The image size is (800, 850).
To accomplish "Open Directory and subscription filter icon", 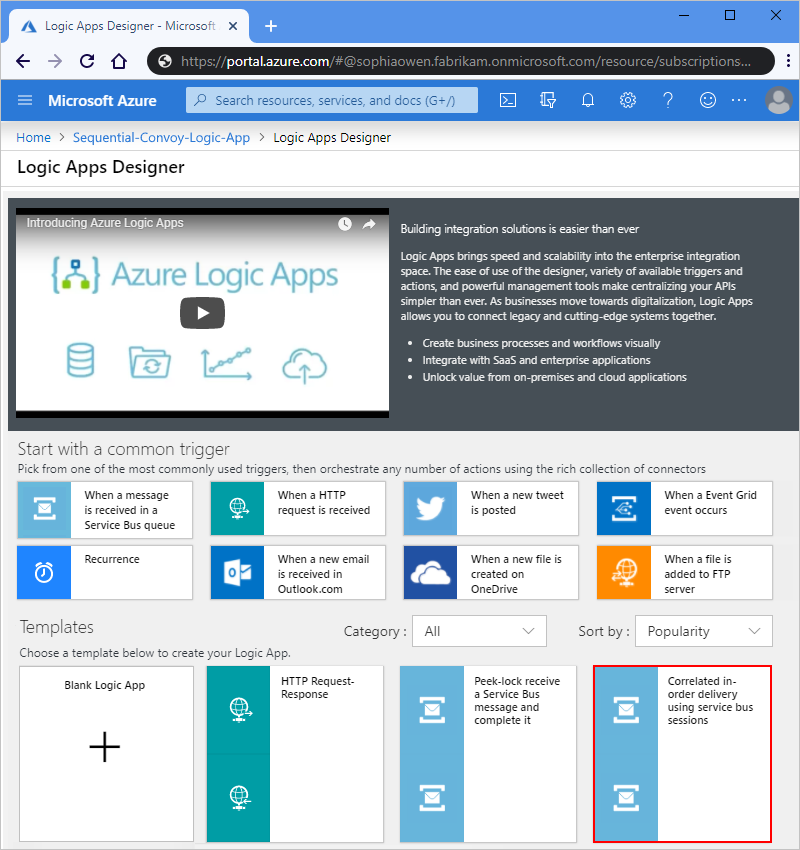I will (548, 100).
